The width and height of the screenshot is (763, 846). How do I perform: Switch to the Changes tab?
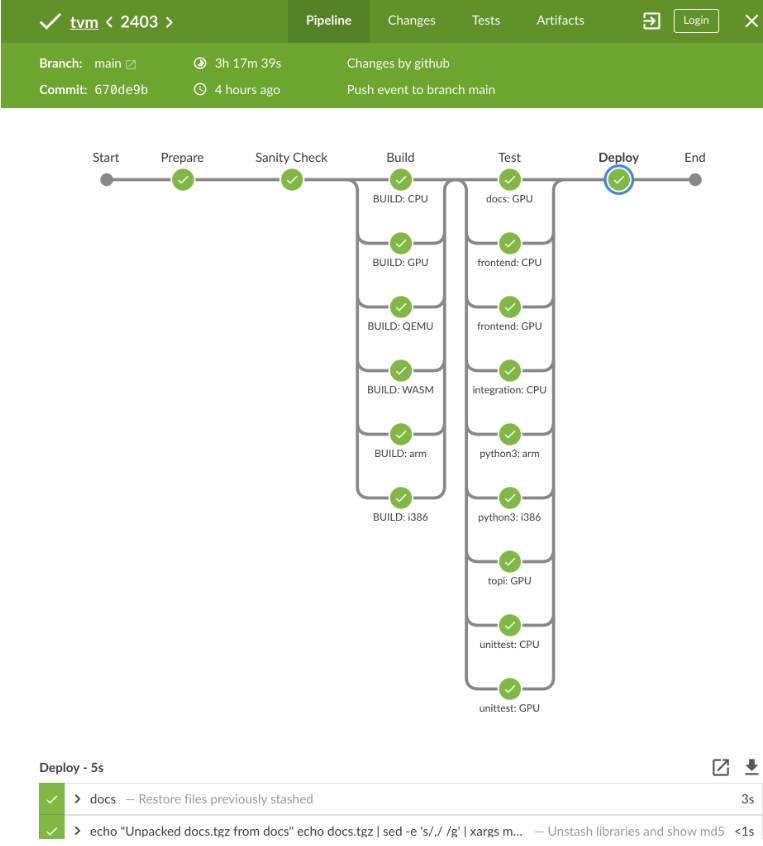[411, 20]
